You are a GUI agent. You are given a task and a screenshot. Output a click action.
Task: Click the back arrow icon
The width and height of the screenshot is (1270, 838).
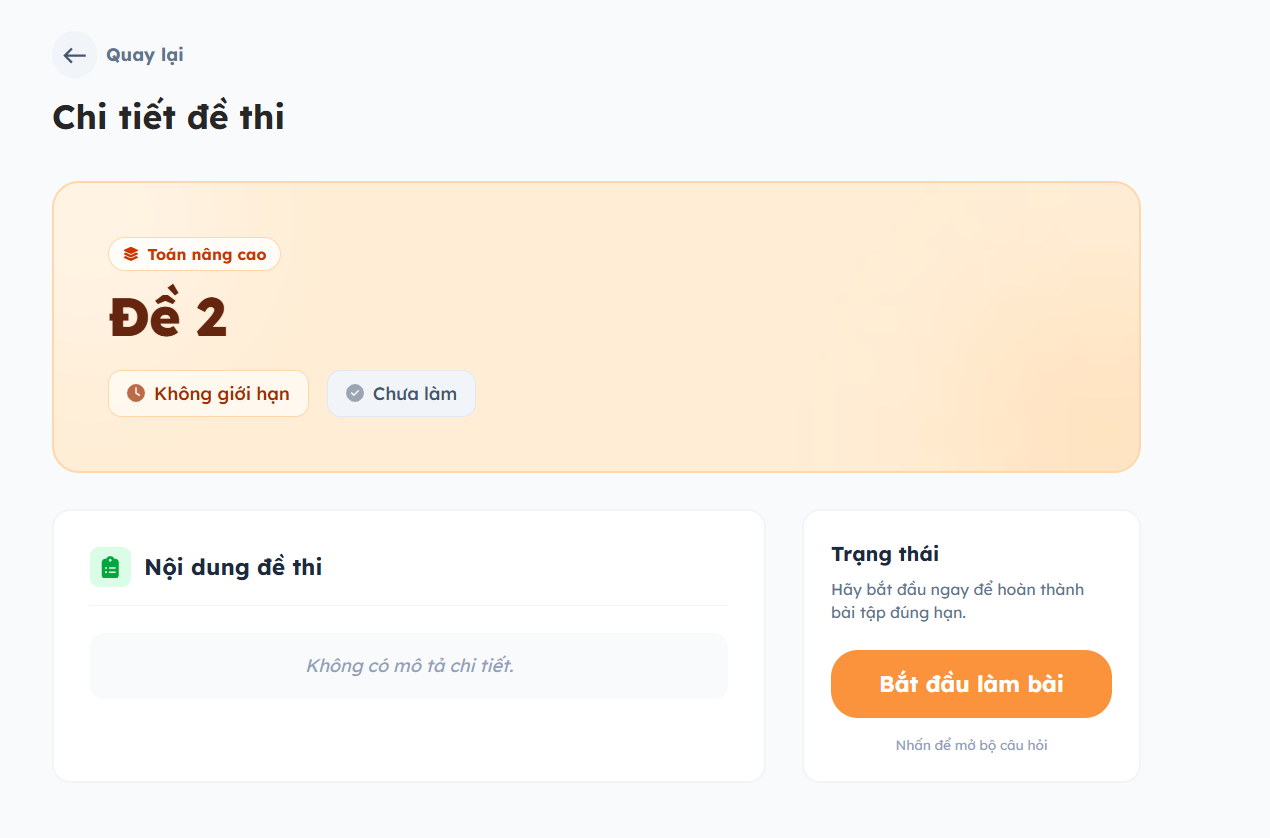pos(74,55)
